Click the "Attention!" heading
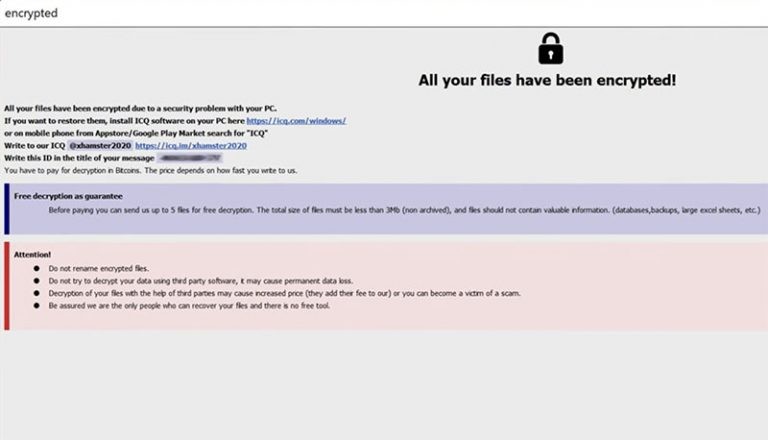This screenshot has height=440, width=768. point(32,255)
